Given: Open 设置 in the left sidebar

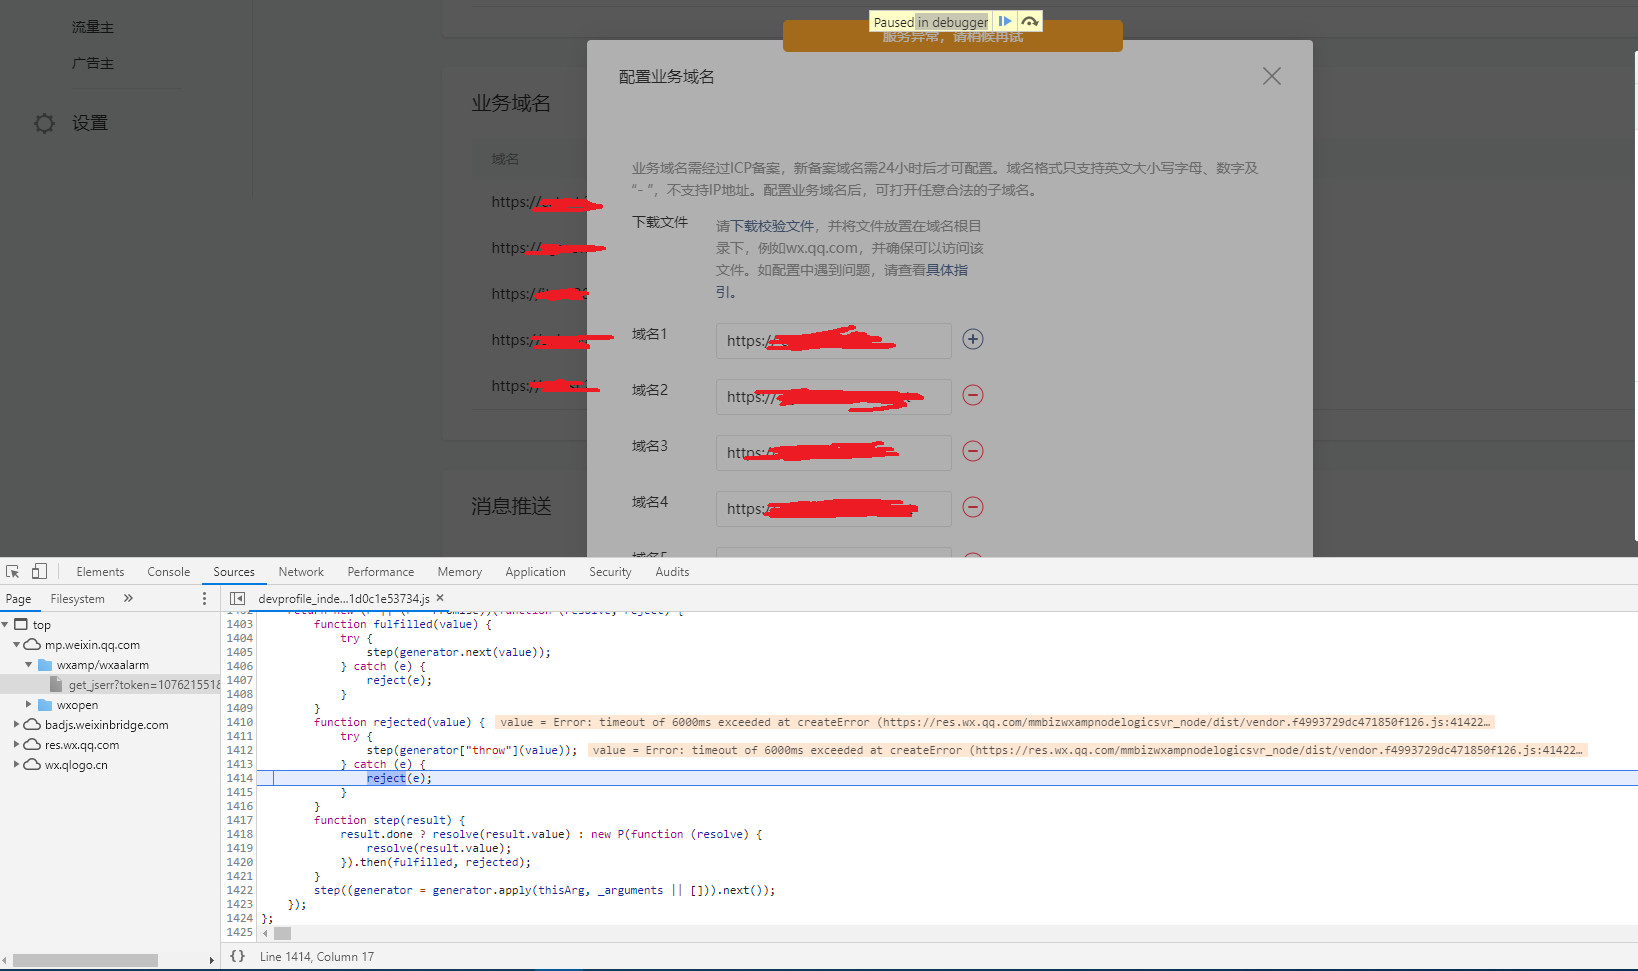Looking at the screenshot, I should click(90, 123).
